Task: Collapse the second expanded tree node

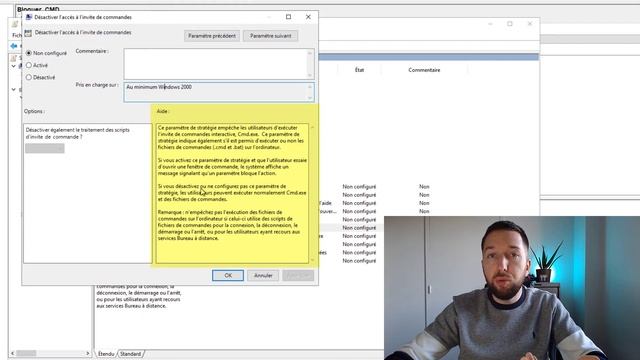Action: point(13,89)
